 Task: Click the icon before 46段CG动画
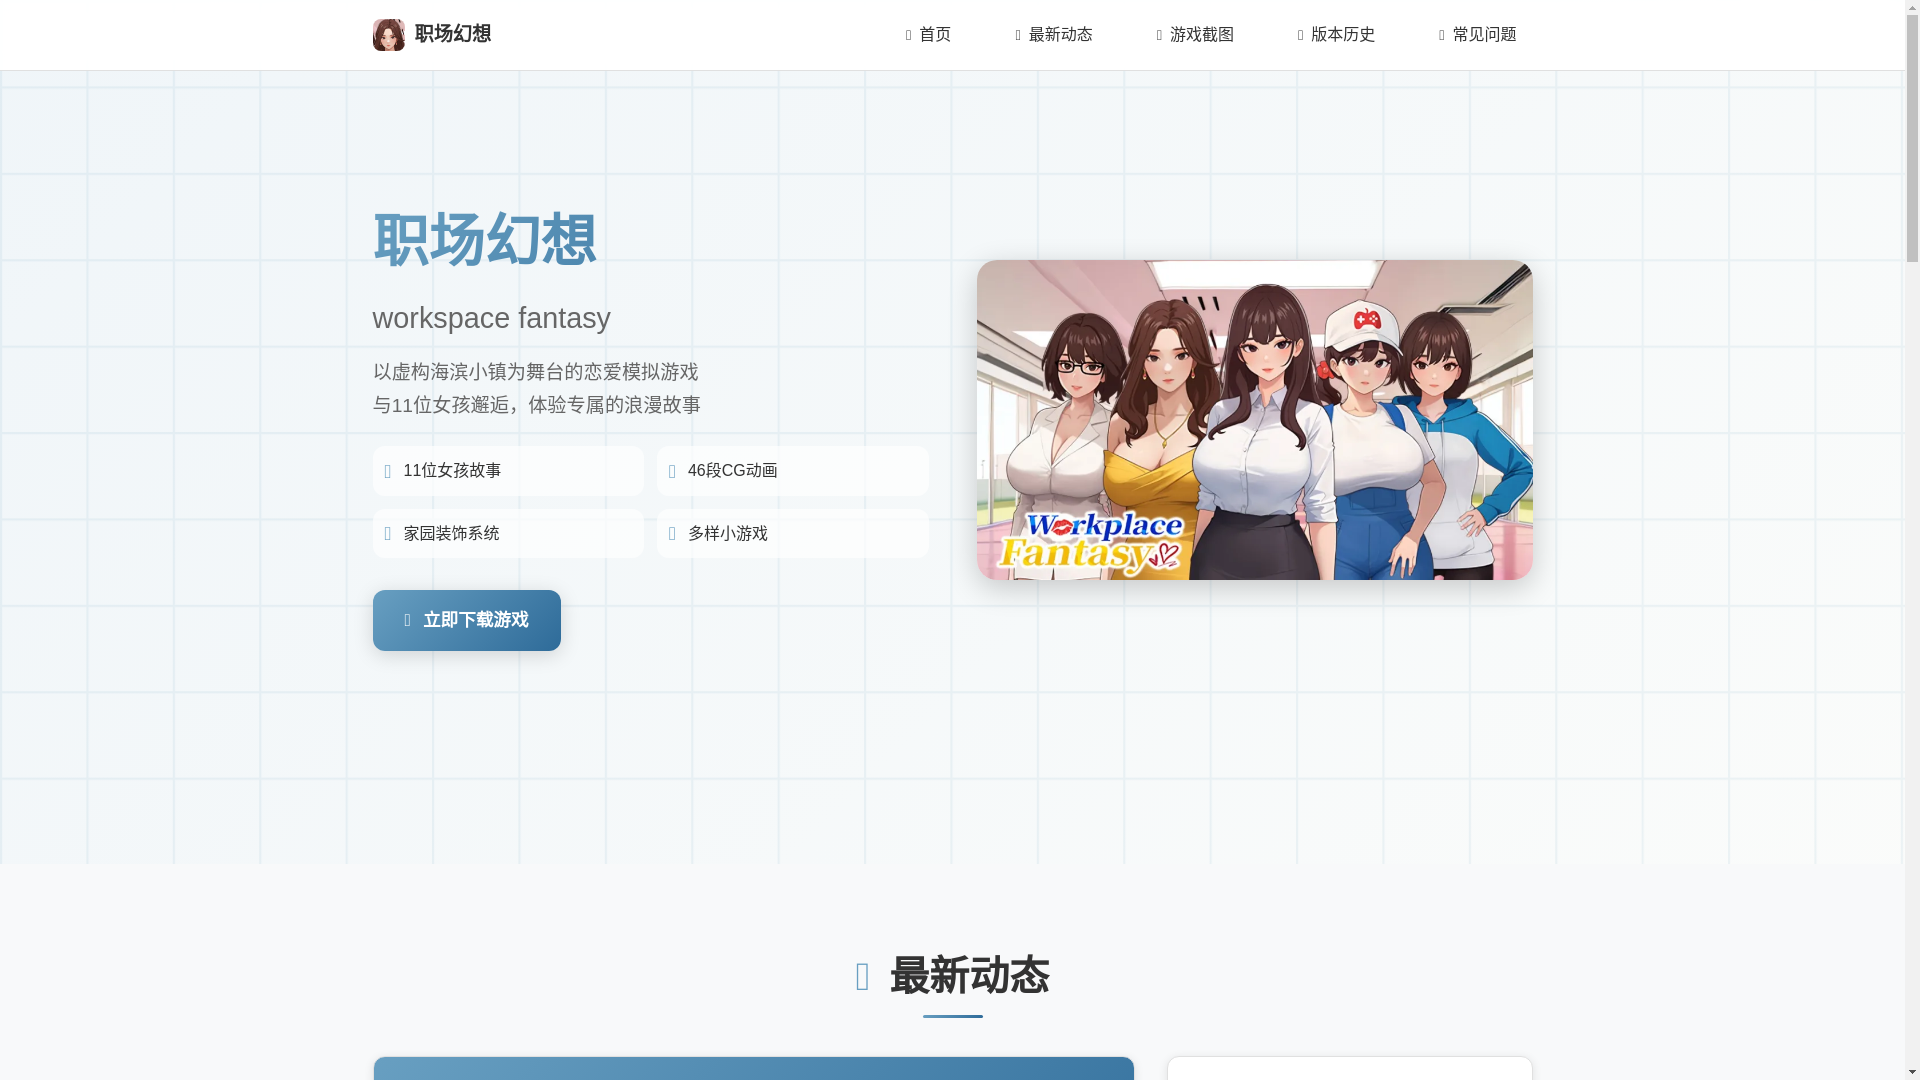click(x=672, y=472)
